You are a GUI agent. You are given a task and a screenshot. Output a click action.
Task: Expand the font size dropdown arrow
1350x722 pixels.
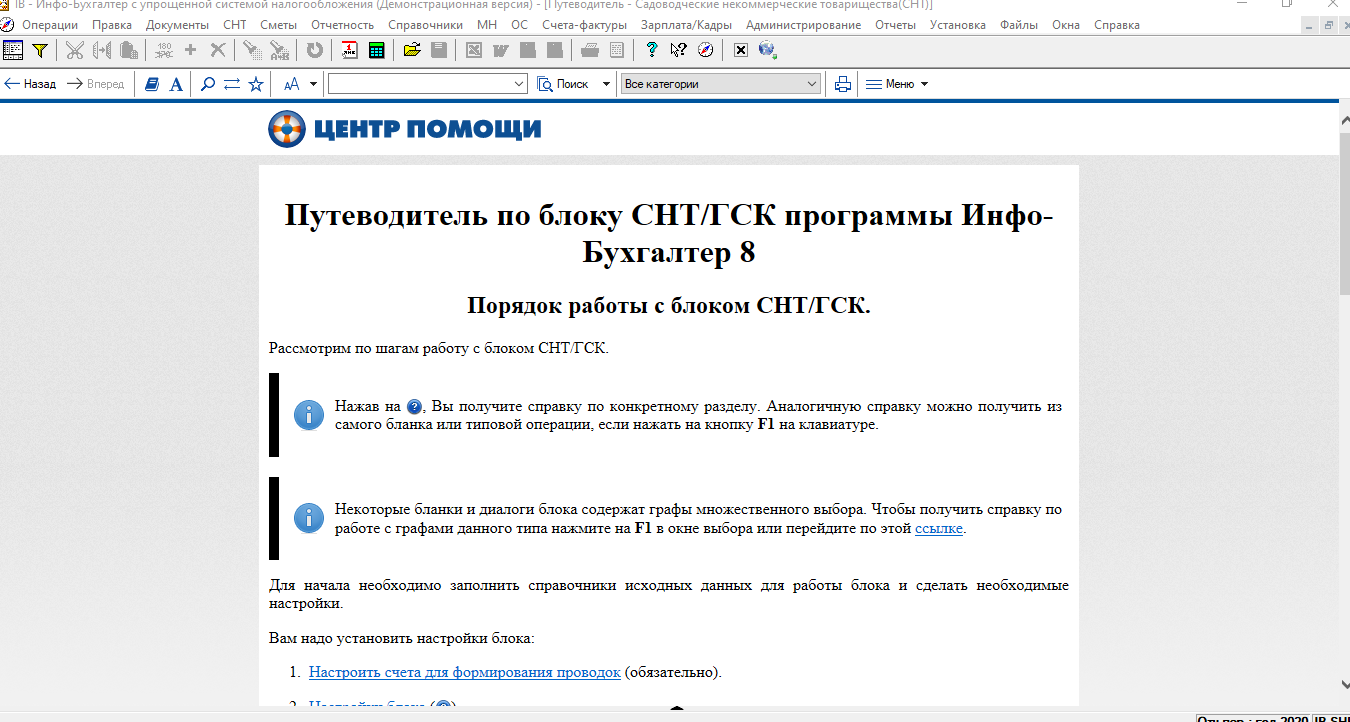pyautogui.click(x=313, y=84)
